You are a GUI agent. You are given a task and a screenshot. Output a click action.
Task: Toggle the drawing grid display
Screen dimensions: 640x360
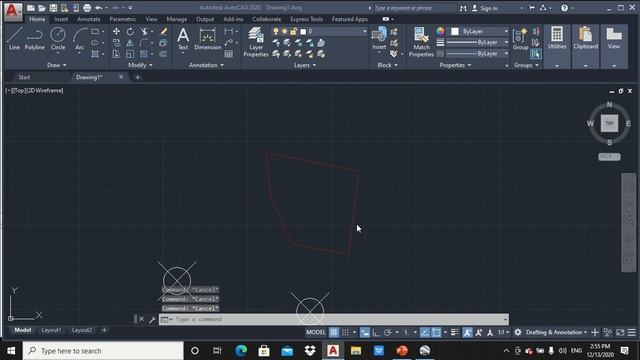(333, 332)
